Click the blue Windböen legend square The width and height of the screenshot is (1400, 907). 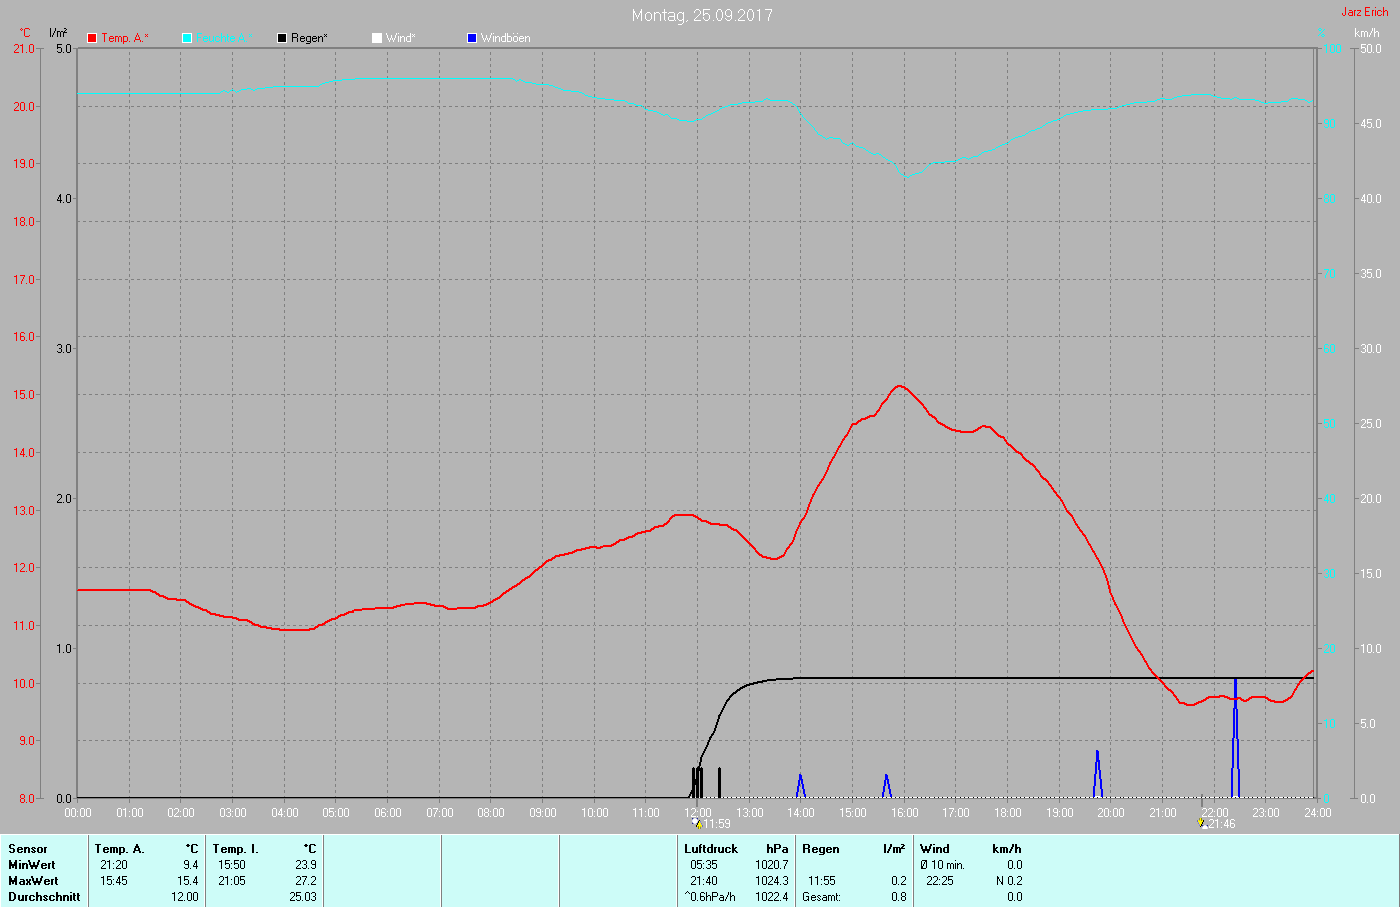(472, 38)
